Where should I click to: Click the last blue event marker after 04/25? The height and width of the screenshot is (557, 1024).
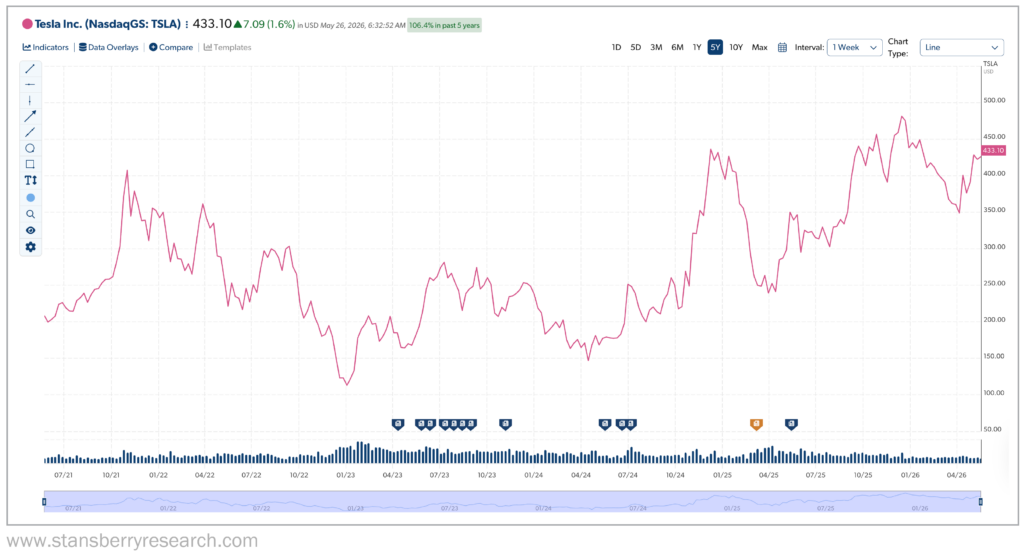791,424
